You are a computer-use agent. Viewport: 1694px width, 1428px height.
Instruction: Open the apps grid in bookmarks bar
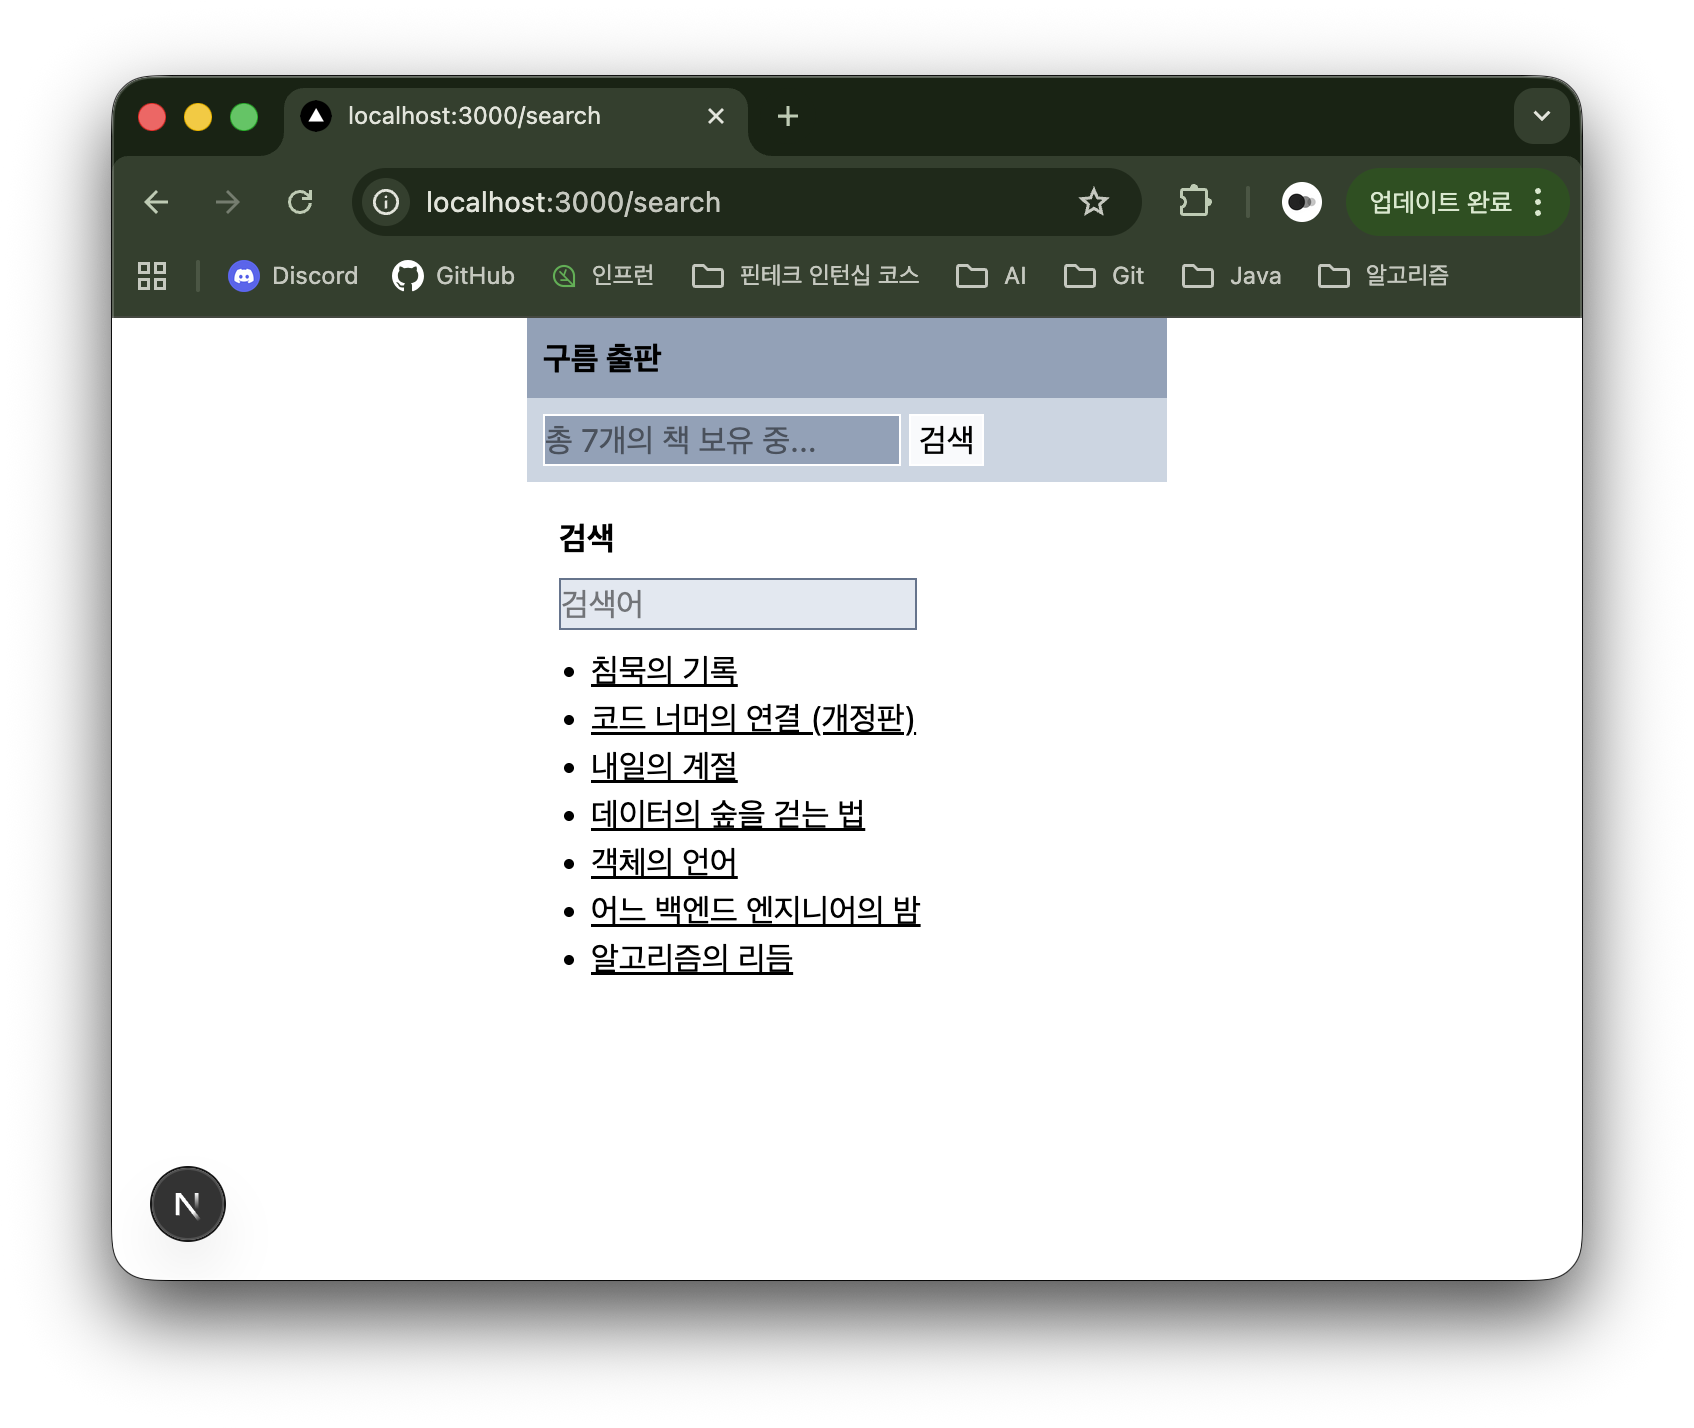(x=152, y=276)
